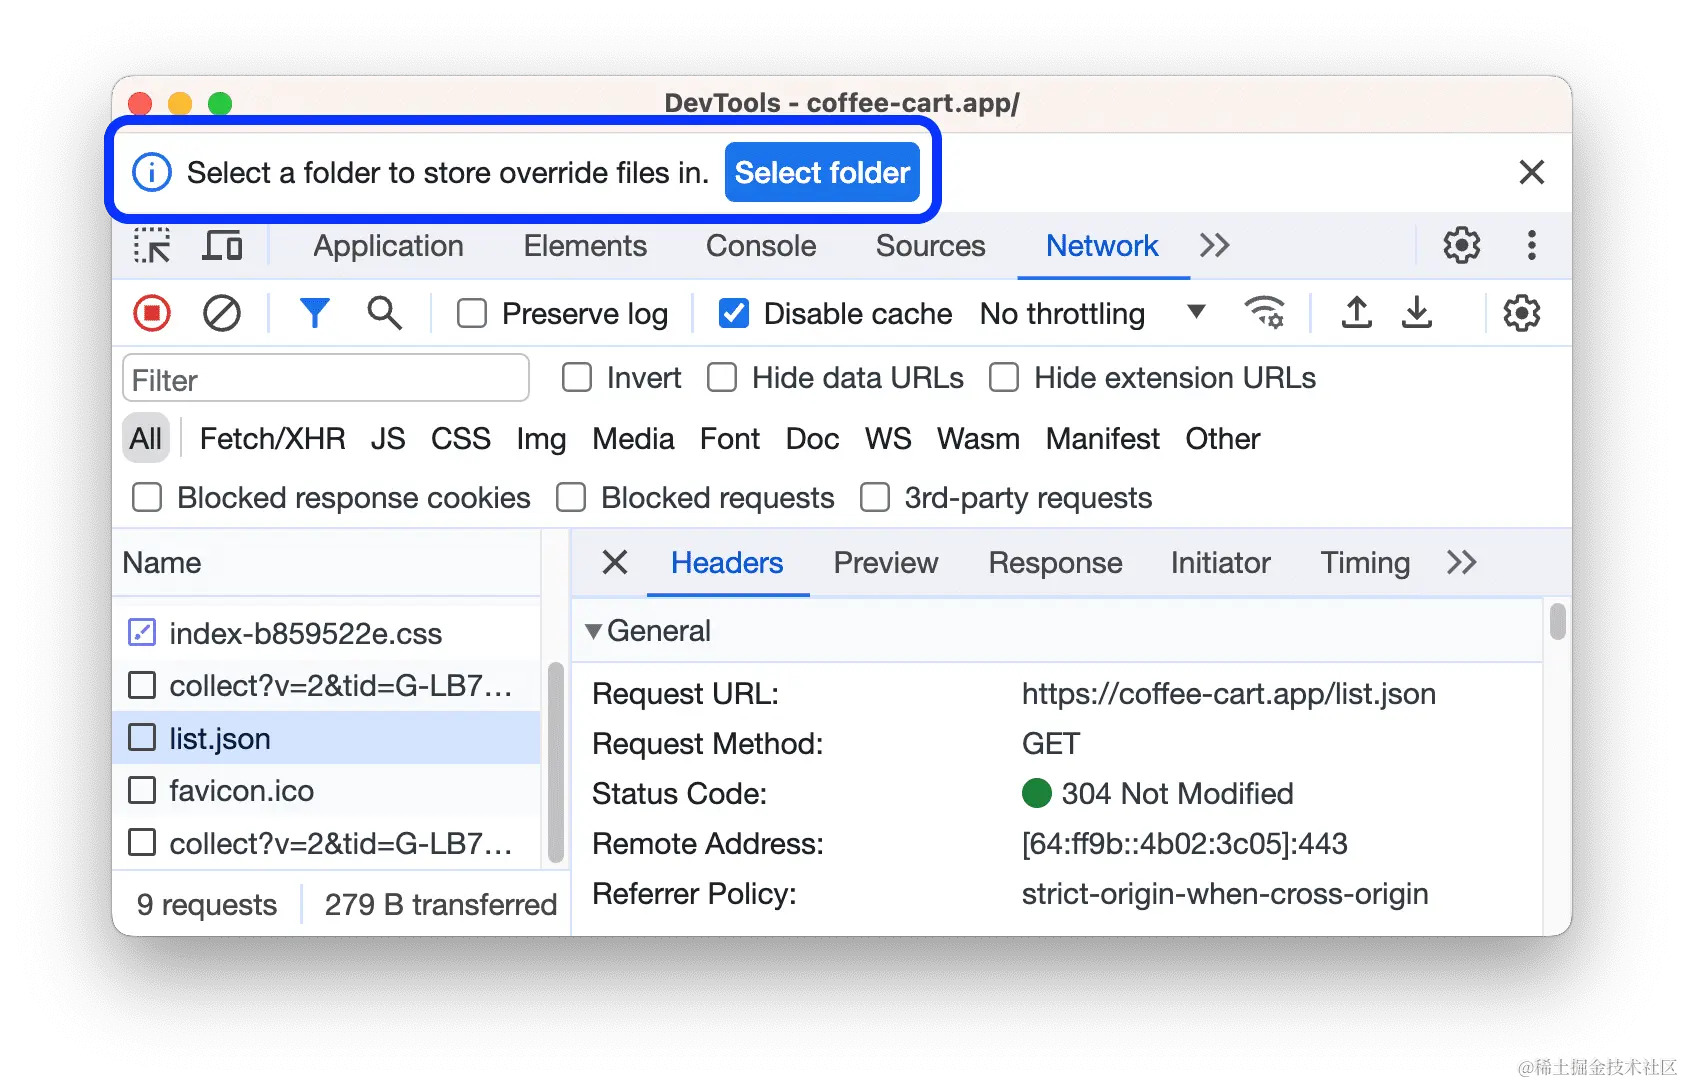Click the Select folder button
The image size is (1684, 1084).
coord(822,171)
